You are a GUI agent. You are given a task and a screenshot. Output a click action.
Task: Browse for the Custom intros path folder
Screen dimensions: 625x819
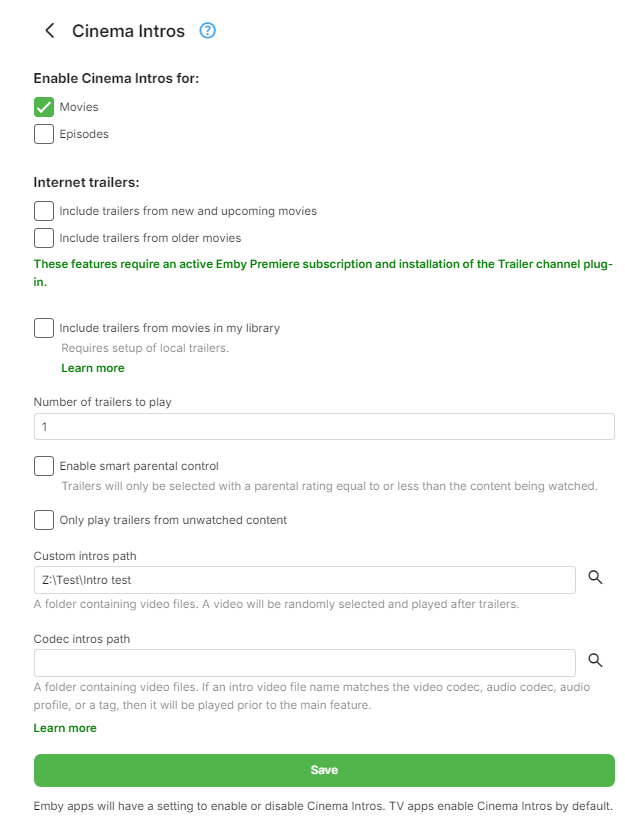click(595, 578)
